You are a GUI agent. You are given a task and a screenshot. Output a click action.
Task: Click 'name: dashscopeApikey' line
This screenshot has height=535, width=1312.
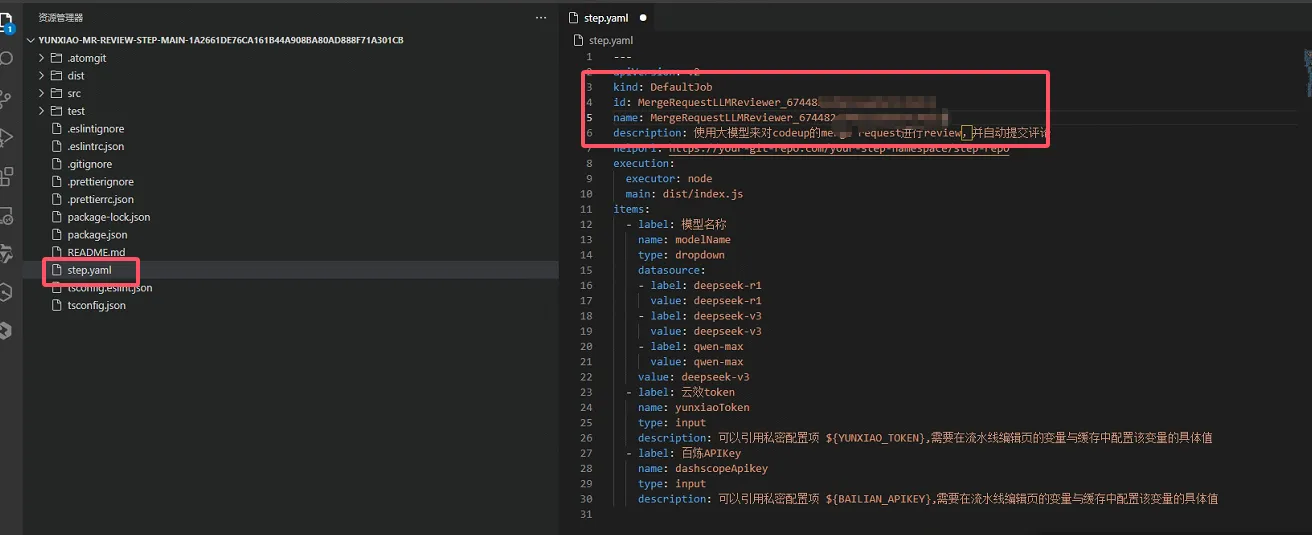pyautogui.click(x=703, y=468)
